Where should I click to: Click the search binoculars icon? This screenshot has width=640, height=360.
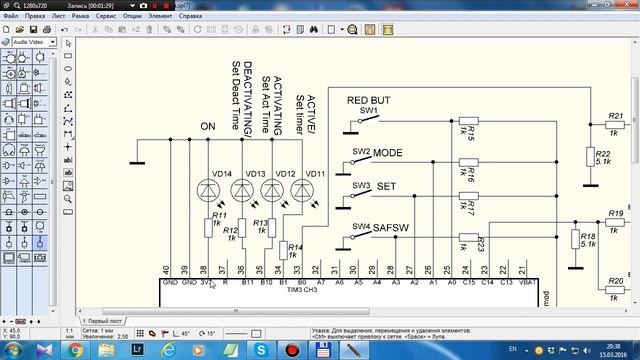(313, 29)
